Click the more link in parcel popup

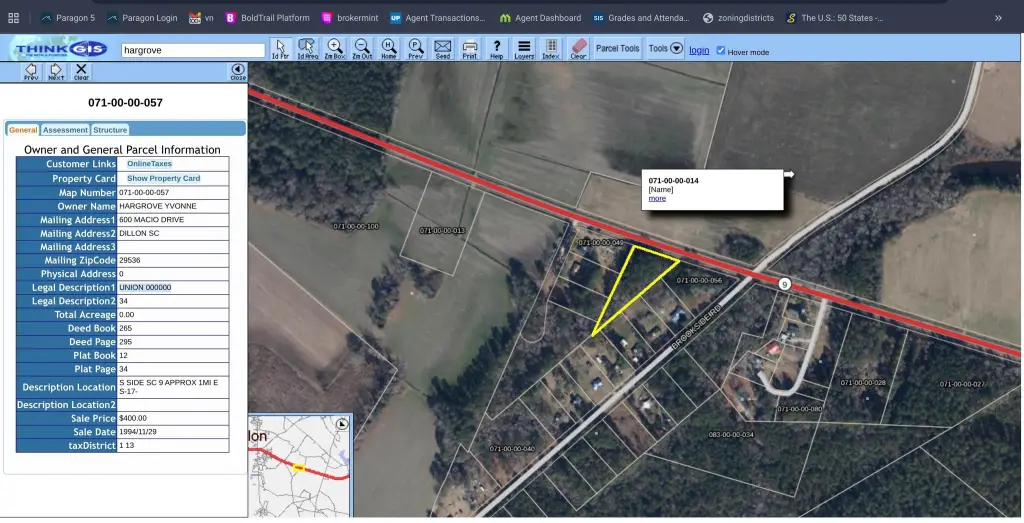(x=657, y=198)
